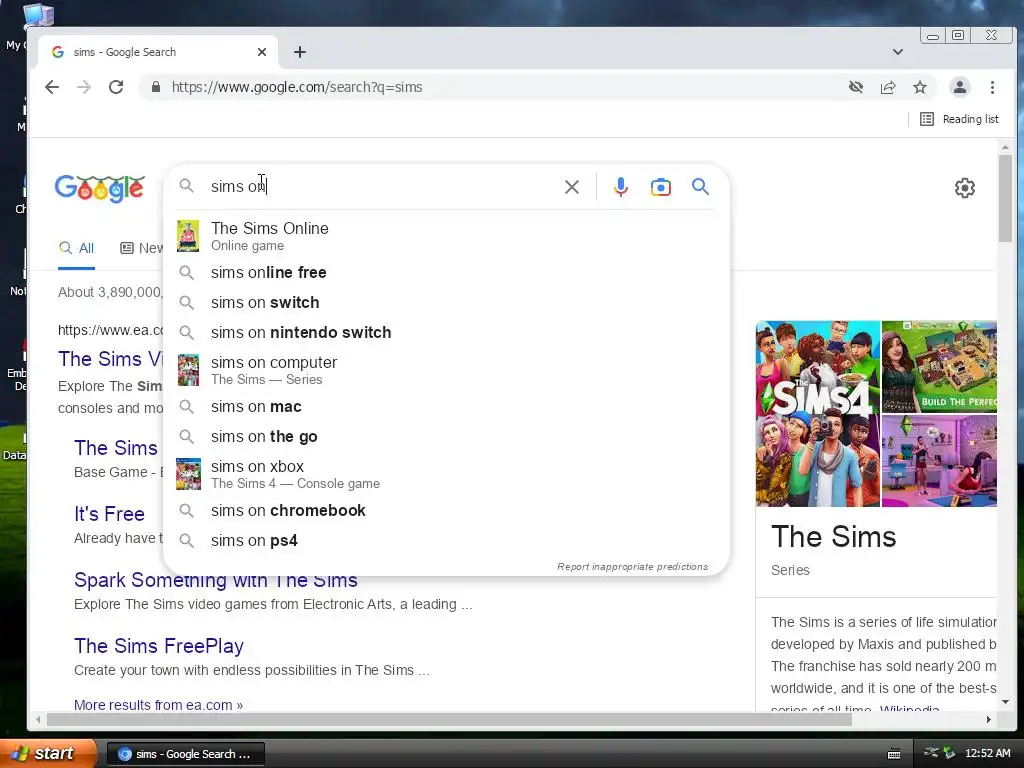This screenshot has width=1024, height=768.
Task: Open a new browser tab
Action: [x=300, y=52]
